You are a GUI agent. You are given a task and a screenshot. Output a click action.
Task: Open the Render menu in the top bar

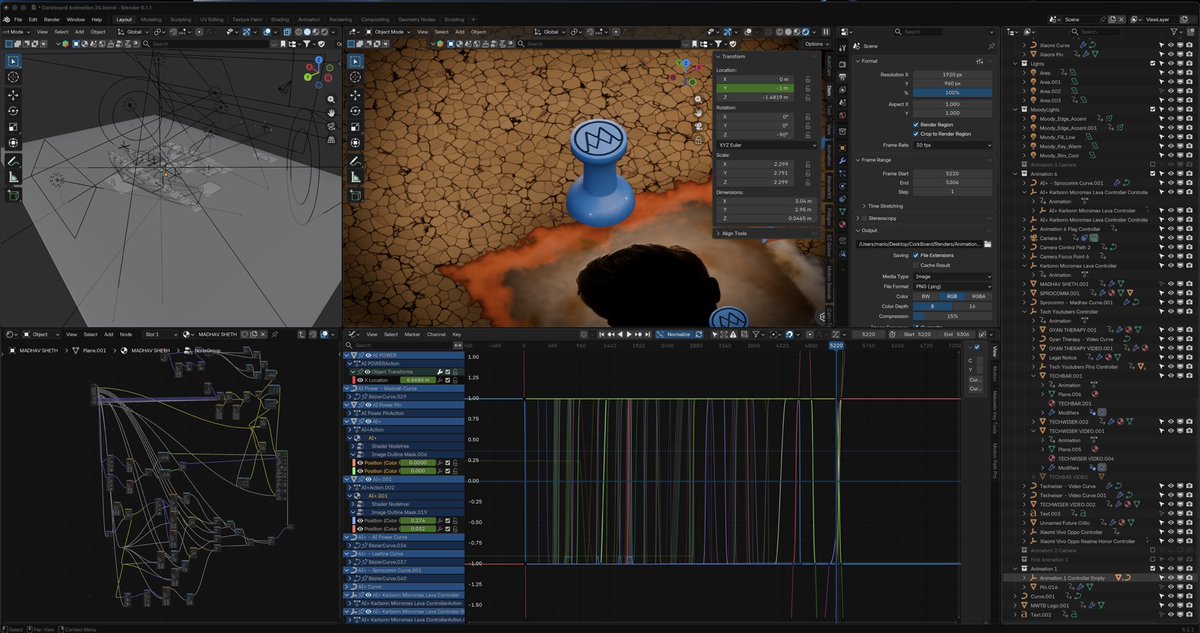(50, 19)
